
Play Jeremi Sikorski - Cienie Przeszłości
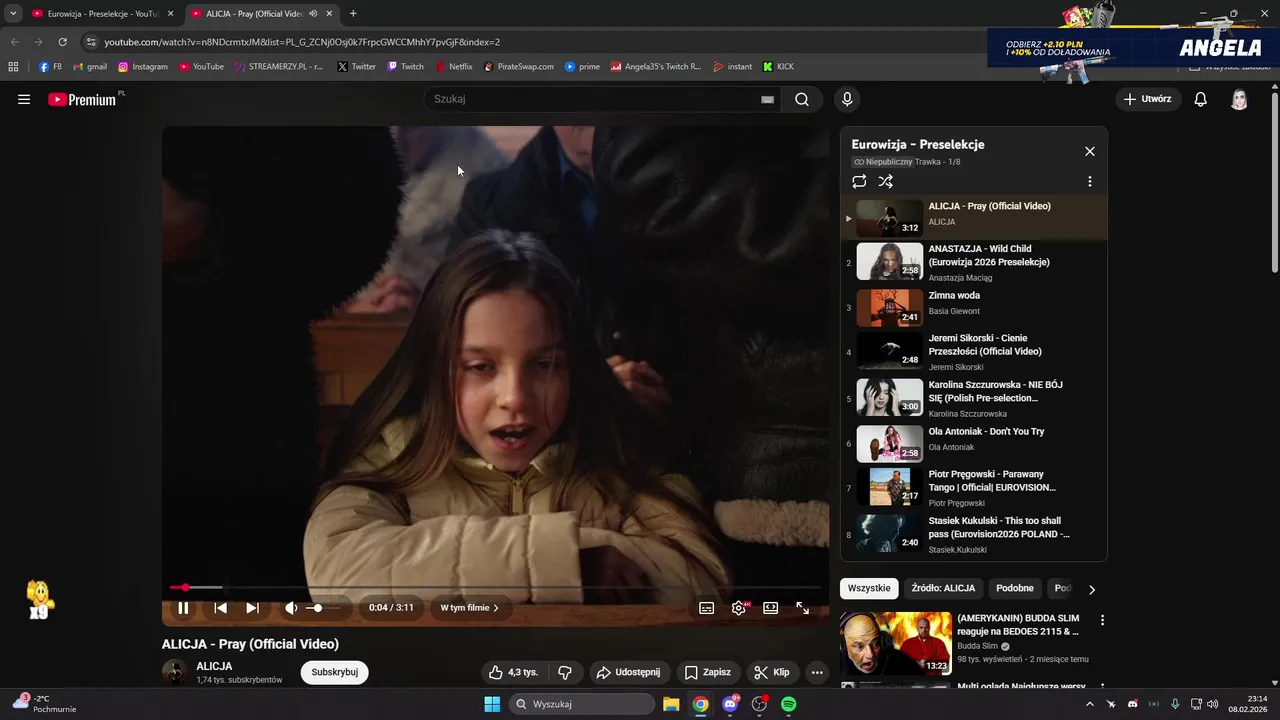point(973,352)
